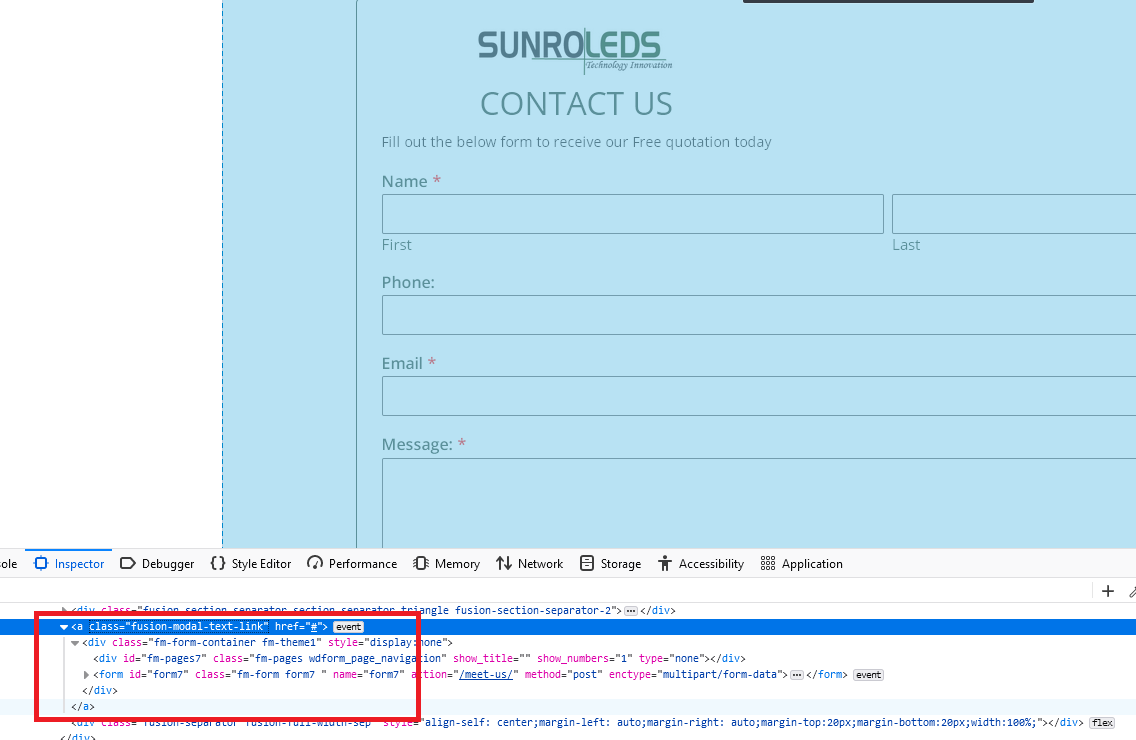Switch to the Debugger tab
This screenshot has height=740, width=1136.
tap(157, 564)
